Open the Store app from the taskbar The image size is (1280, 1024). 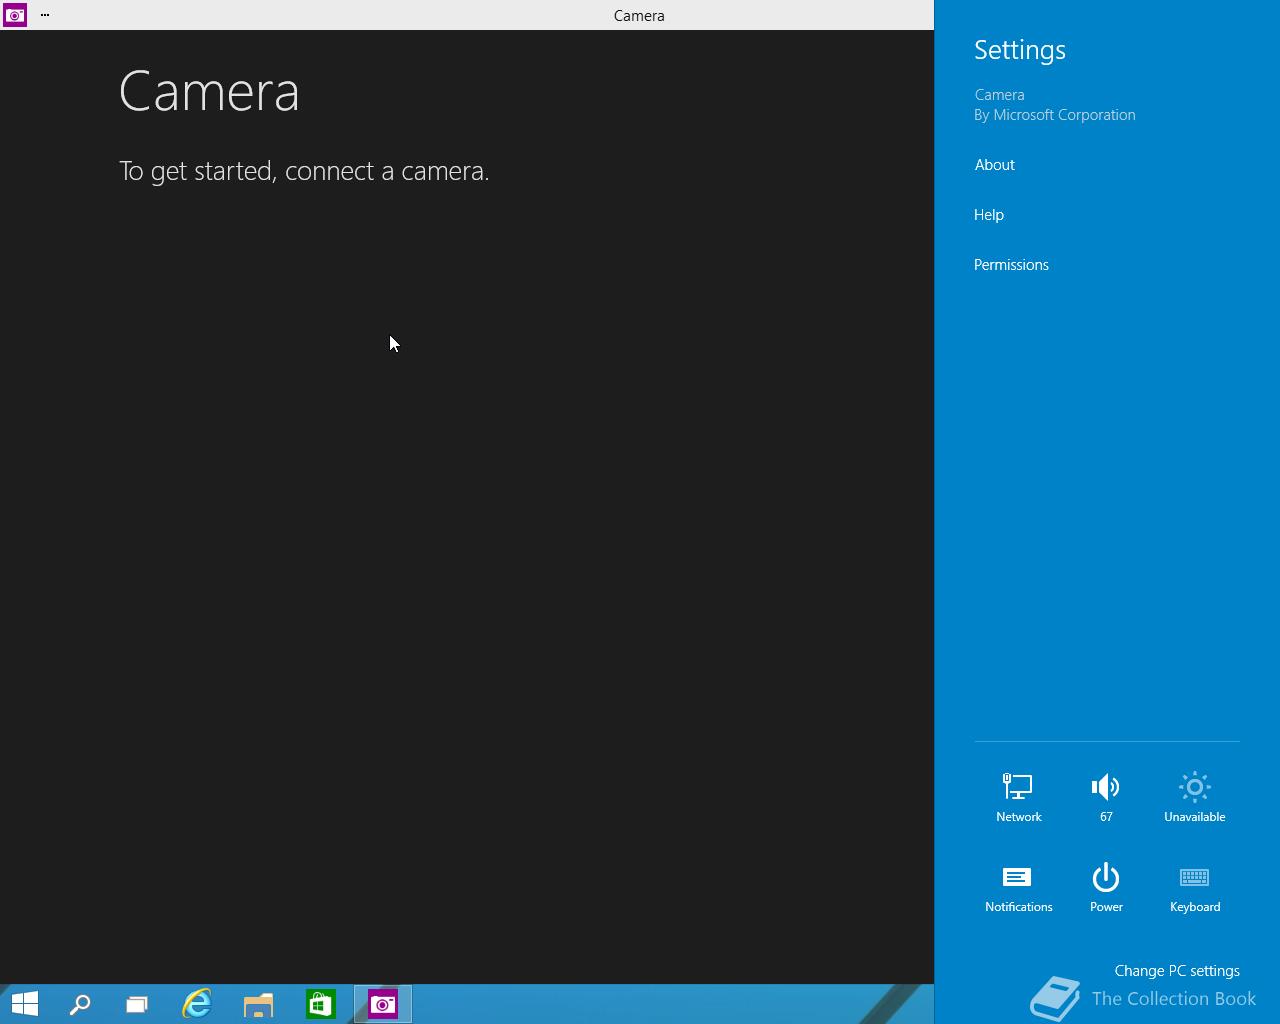point(321,1004)
